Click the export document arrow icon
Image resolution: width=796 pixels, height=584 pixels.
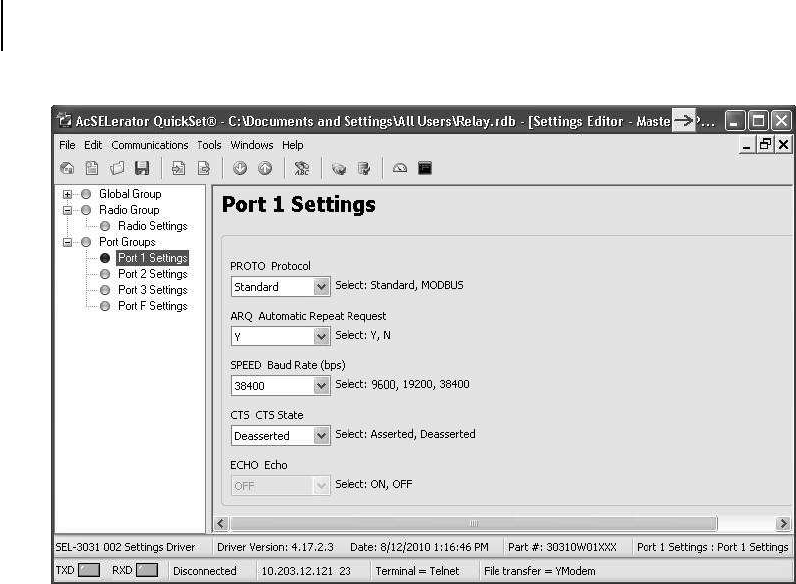204,168
